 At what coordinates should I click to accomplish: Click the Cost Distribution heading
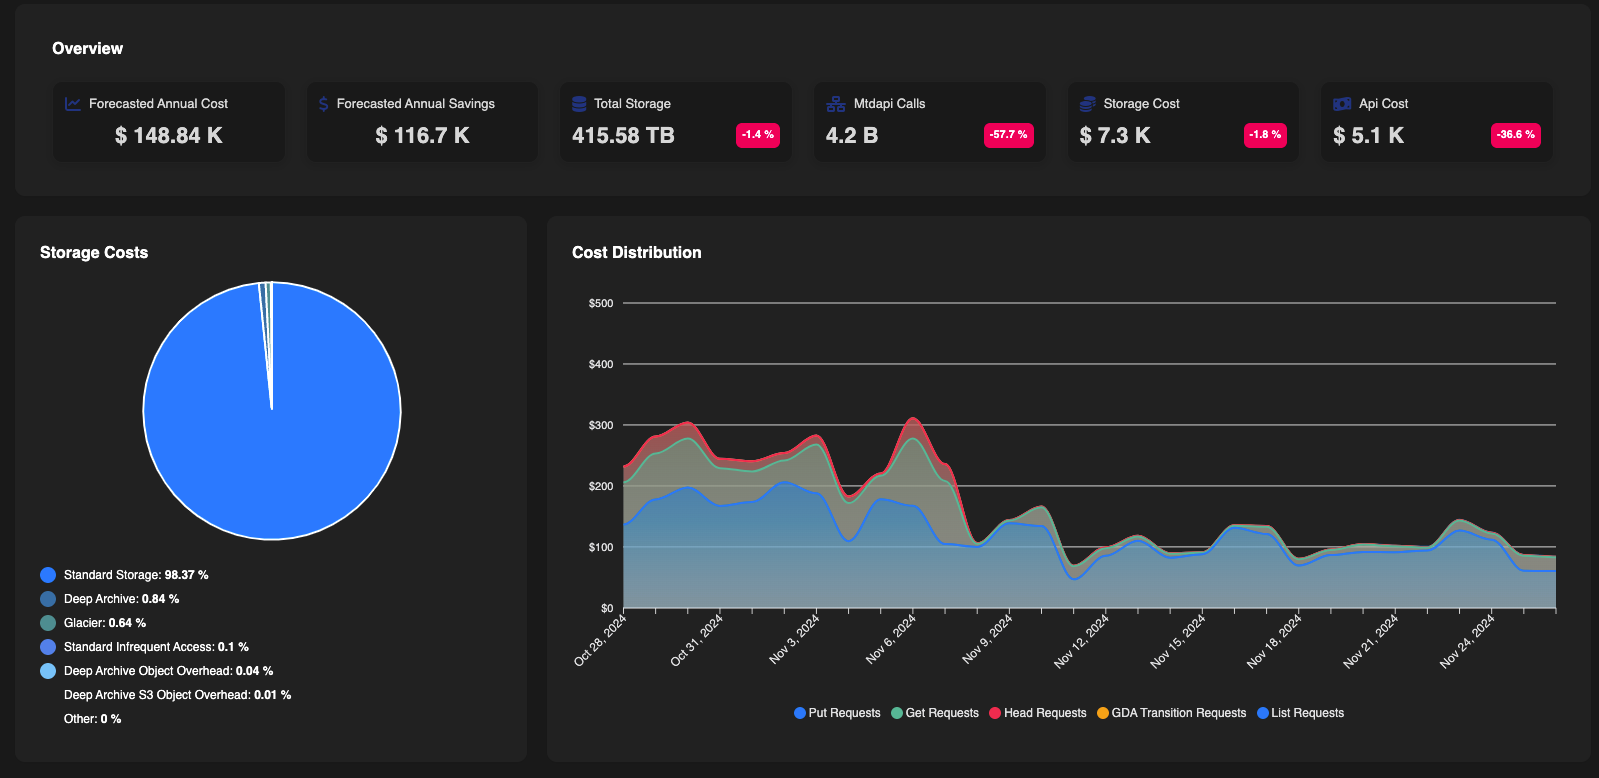click(637, 253)
